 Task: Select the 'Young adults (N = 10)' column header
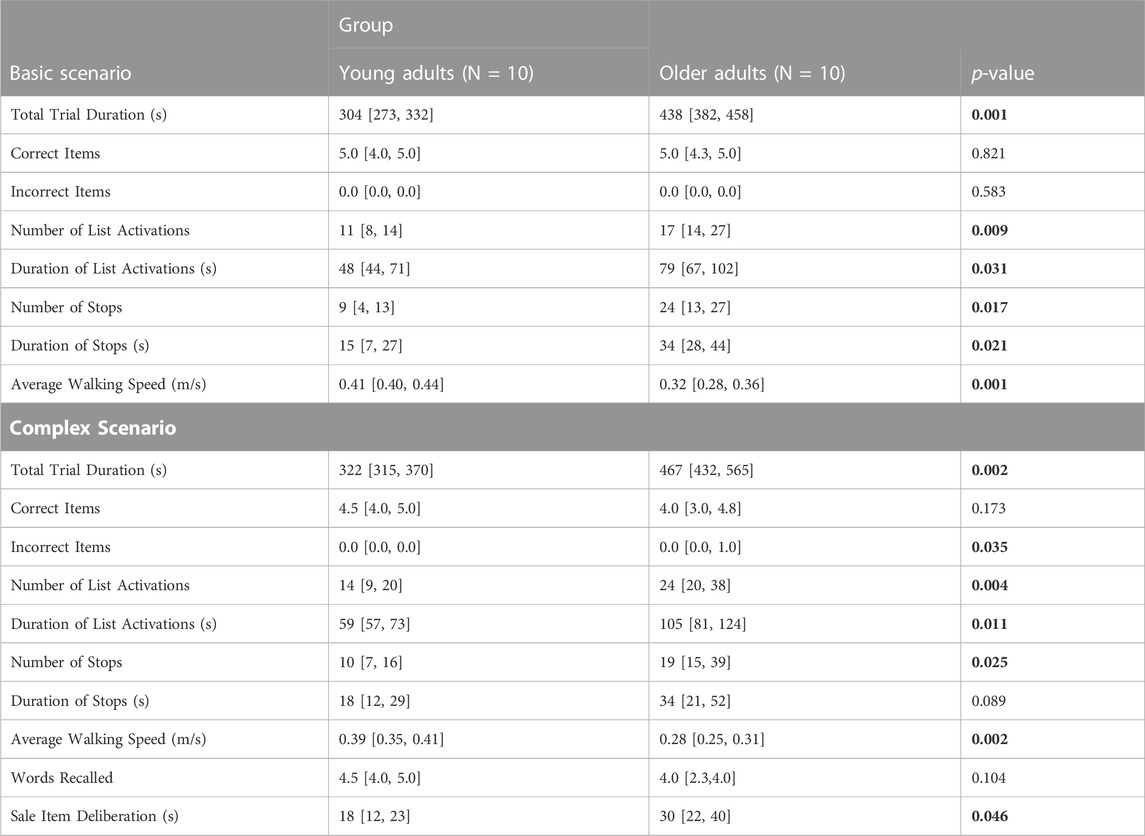(x=436, y=73)
